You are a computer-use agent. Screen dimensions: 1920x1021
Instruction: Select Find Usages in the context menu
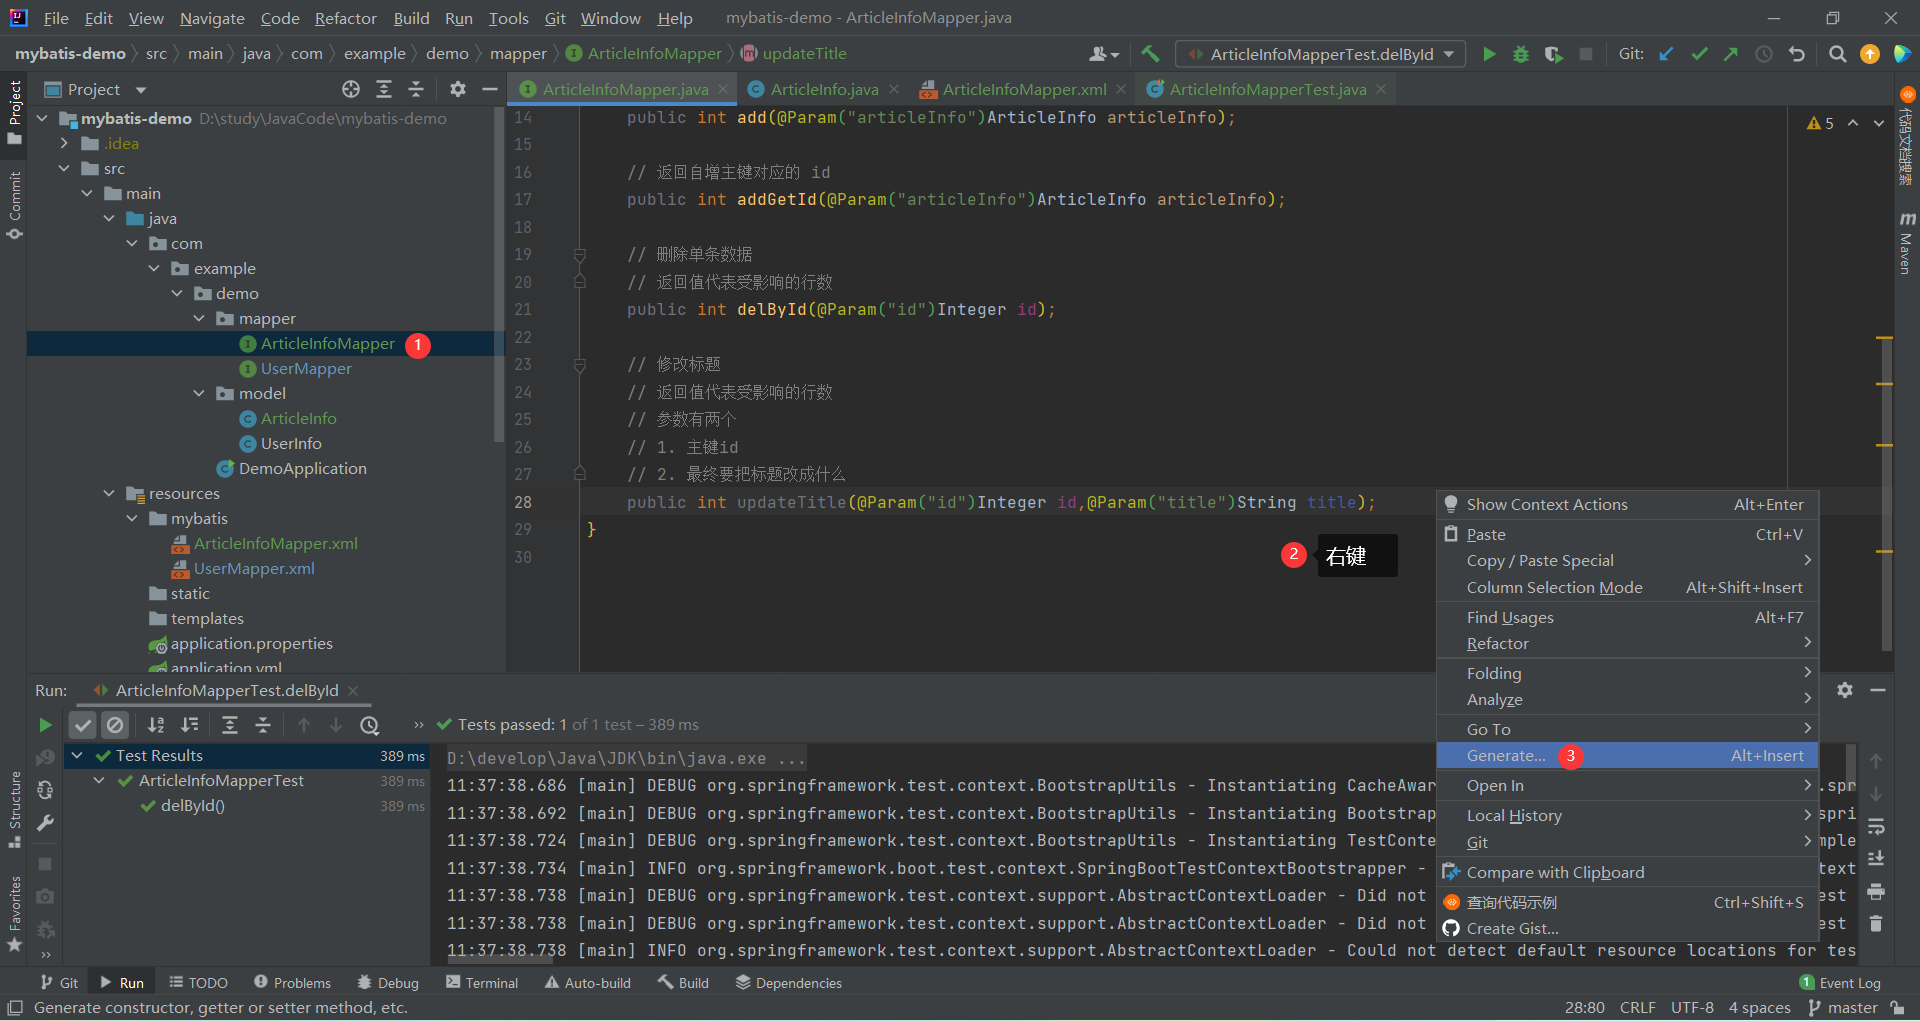[x=1627, y=618]
